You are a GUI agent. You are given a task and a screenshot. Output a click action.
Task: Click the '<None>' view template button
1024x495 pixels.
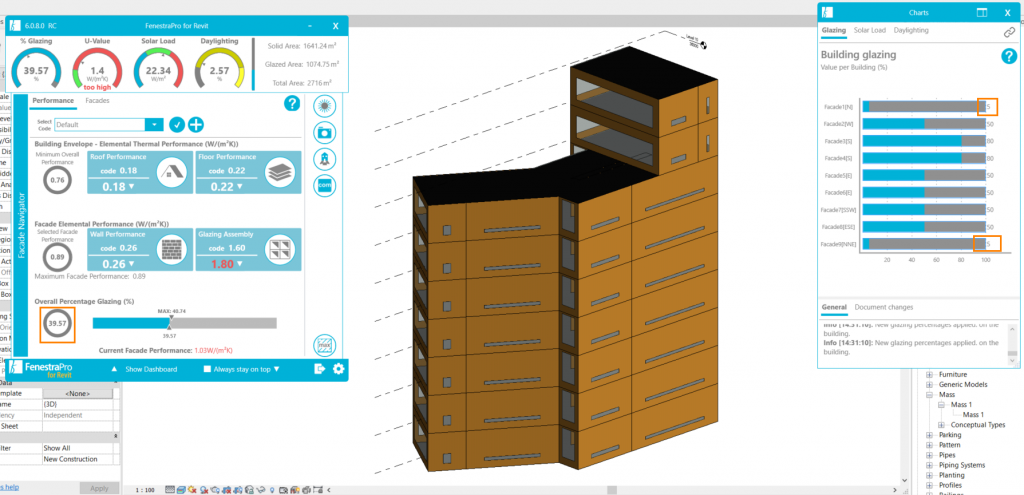coord(77,394)
